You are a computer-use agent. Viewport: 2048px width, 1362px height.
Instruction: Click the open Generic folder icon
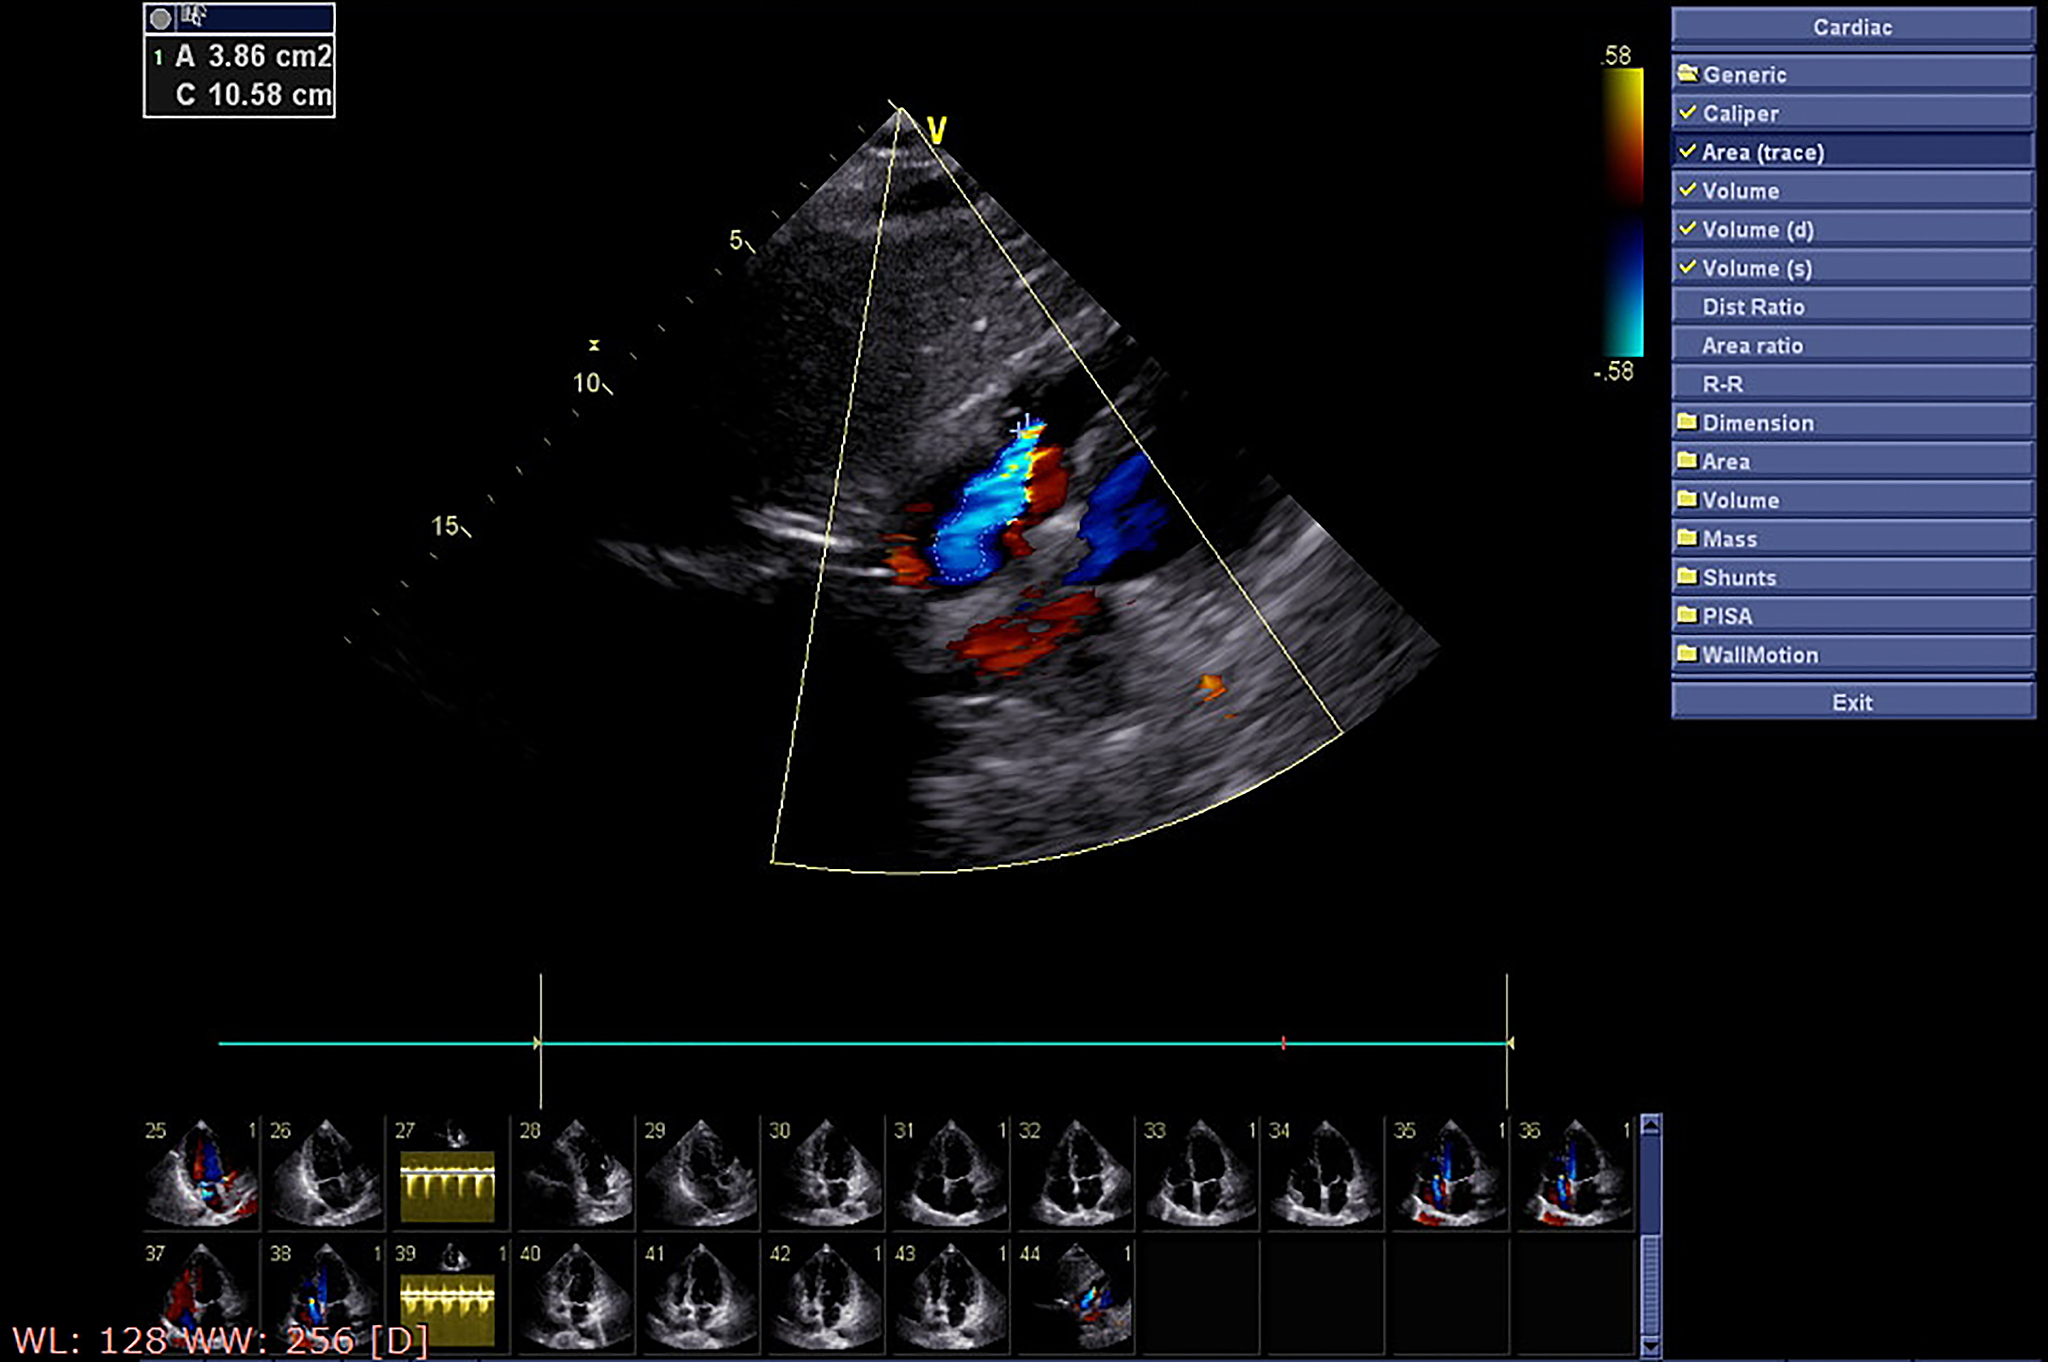coord(1688,73)
